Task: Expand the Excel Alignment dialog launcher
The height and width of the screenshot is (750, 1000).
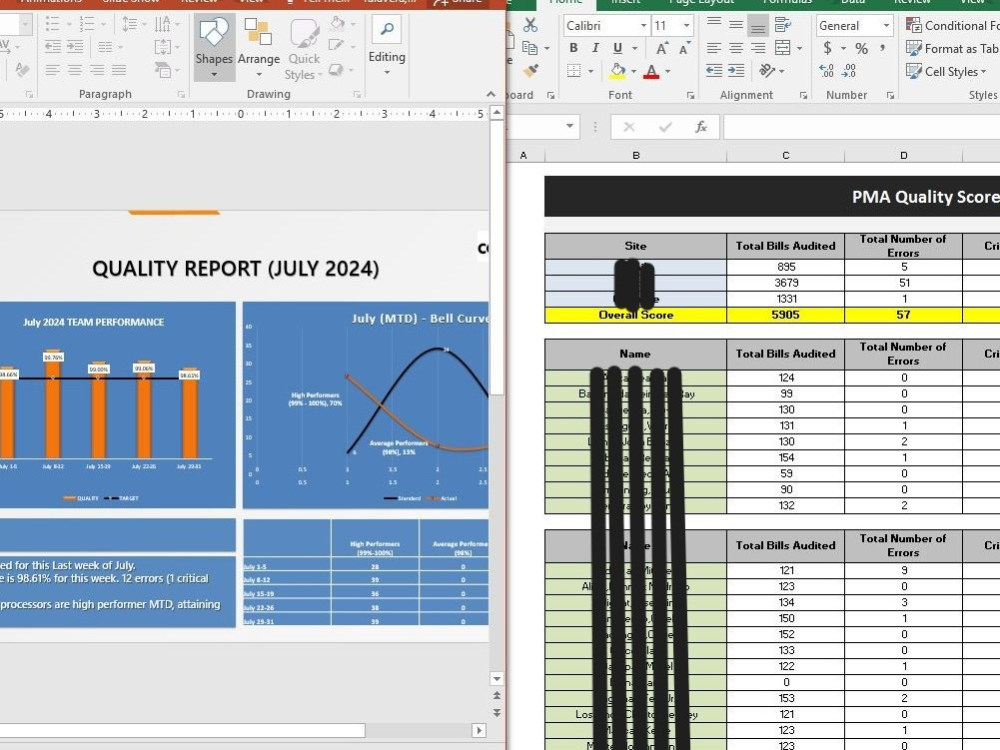Action: (x=804, y=95)
